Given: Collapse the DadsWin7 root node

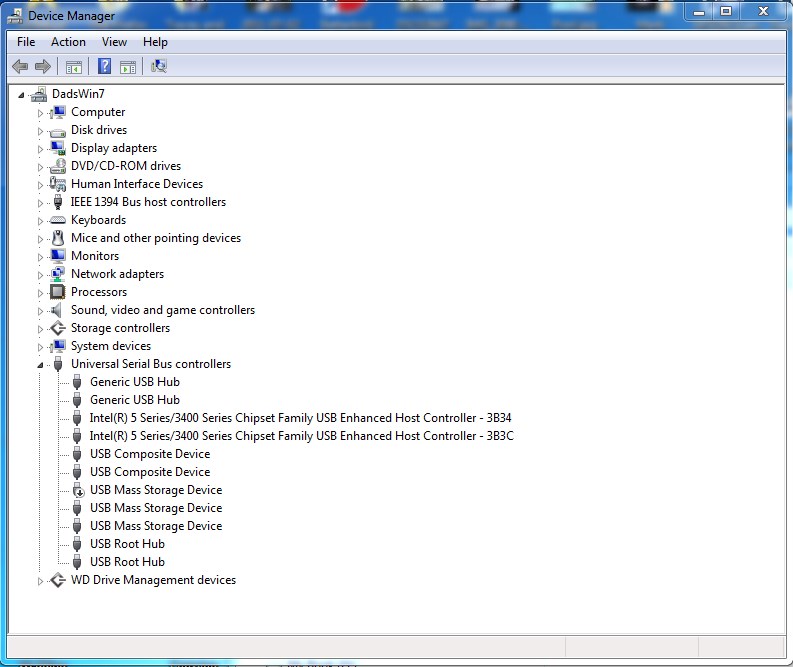Looking at the screenshot, I should click(21, 95).
